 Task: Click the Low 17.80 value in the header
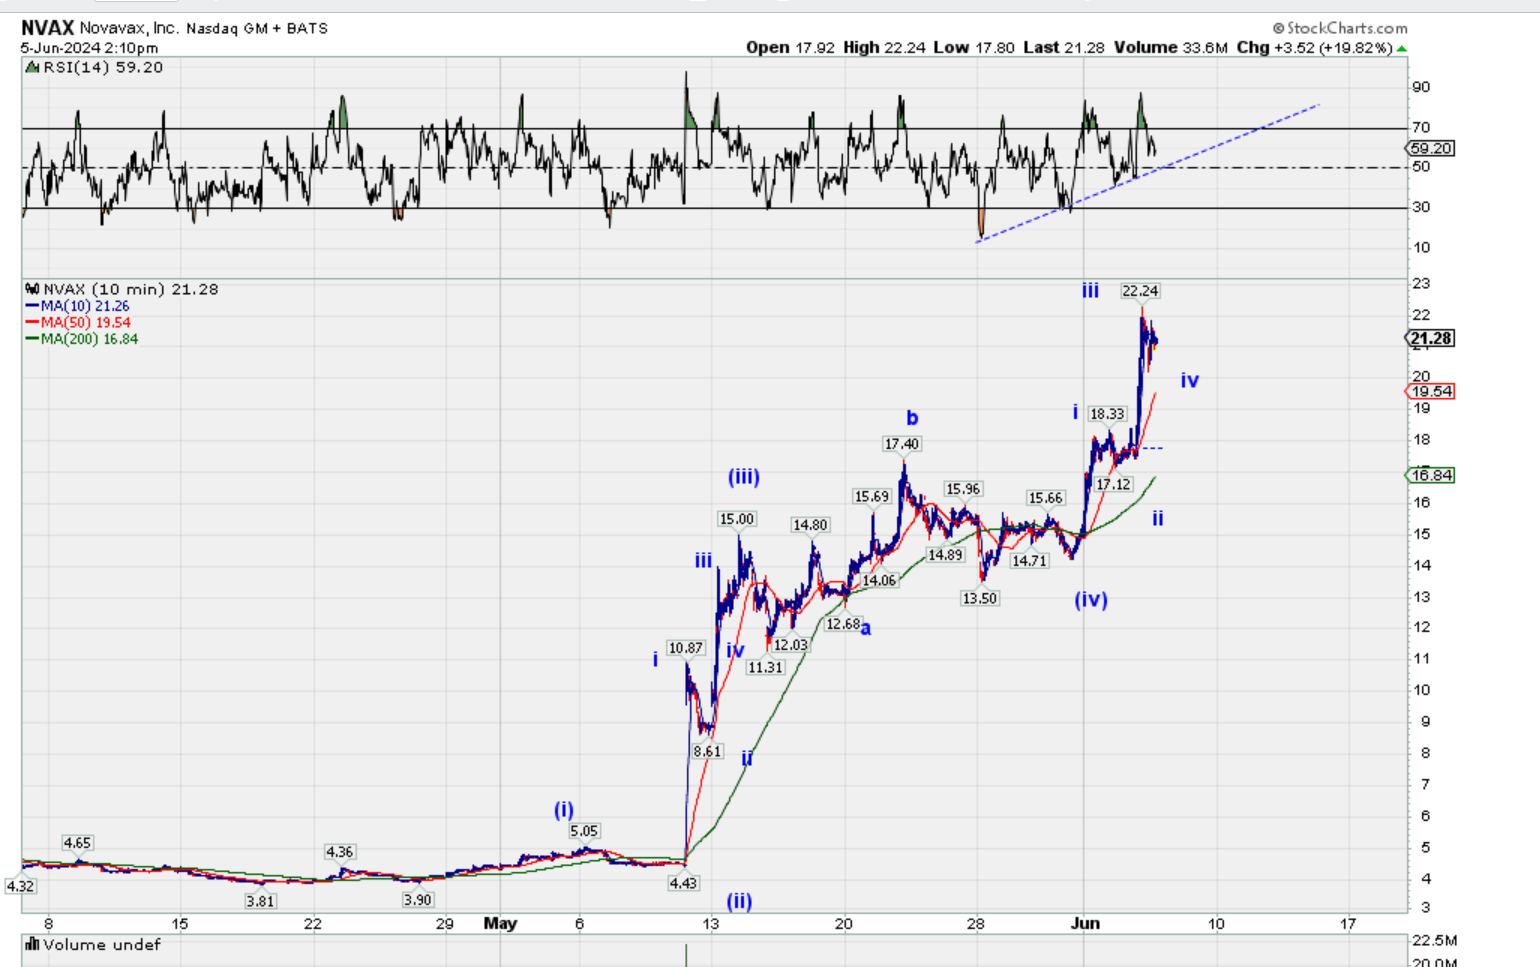click(x=974, y=47)
